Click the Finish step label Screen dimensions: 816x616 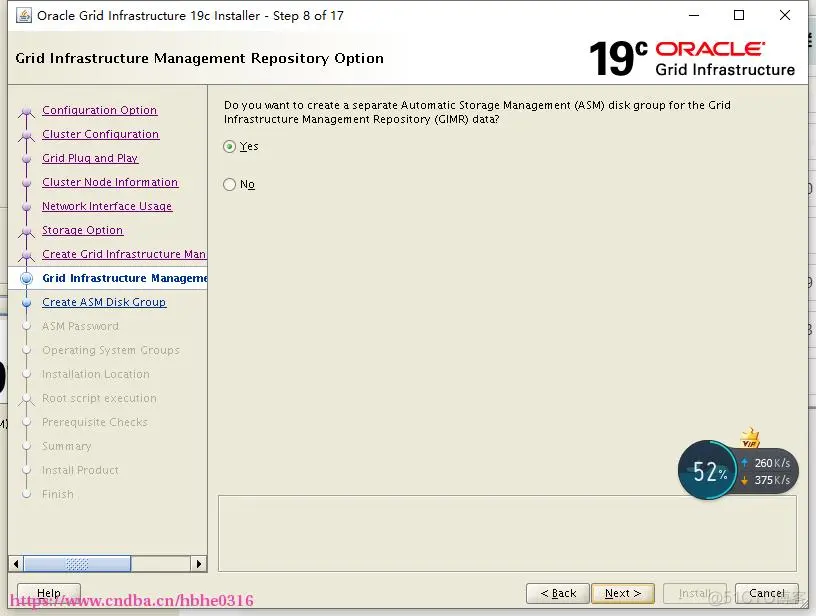pos(58,494)
